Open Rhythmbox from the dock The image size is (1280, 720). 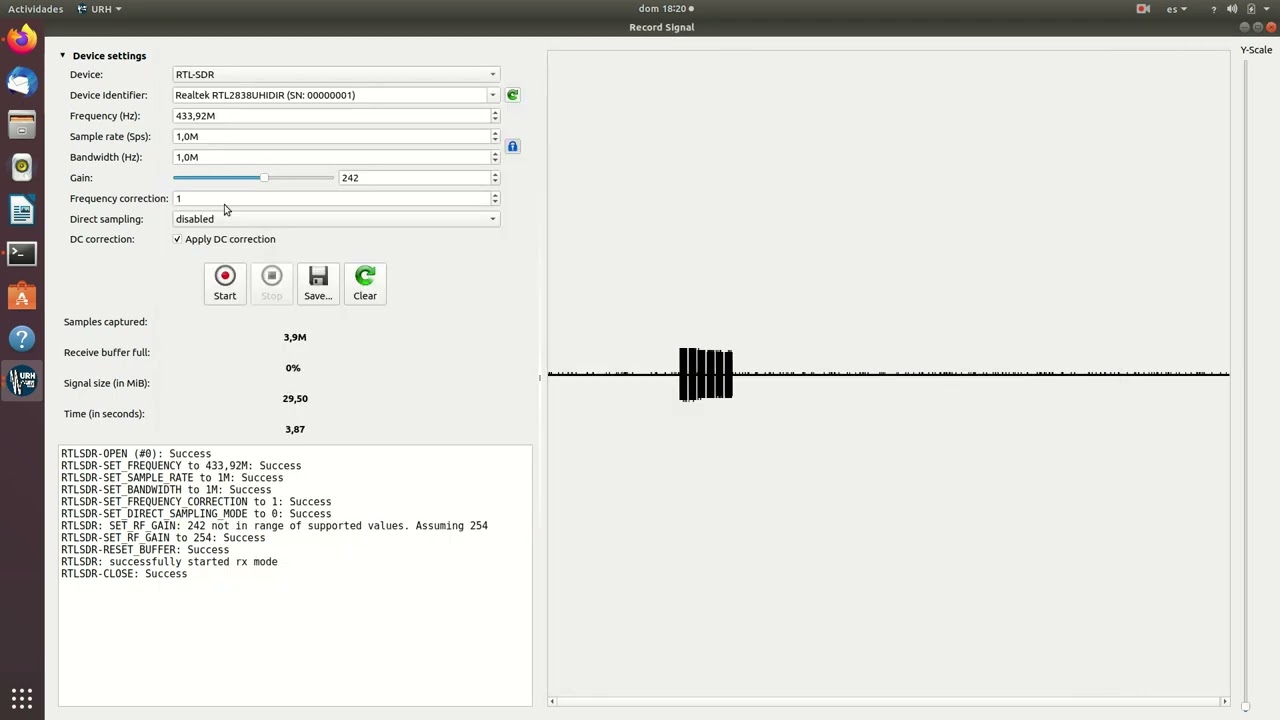[x=22, y=167]
